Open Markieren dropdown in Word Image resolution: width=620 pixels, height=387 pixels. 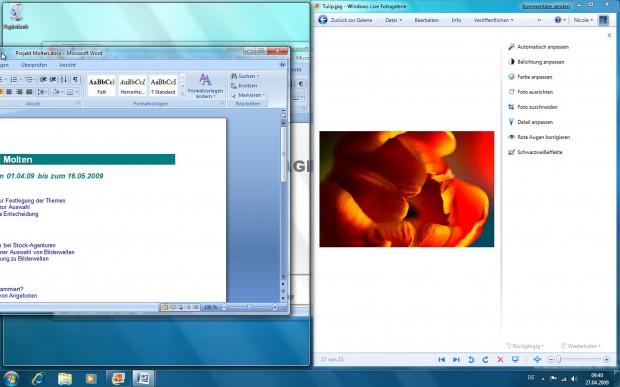click(x=248, y=95)
